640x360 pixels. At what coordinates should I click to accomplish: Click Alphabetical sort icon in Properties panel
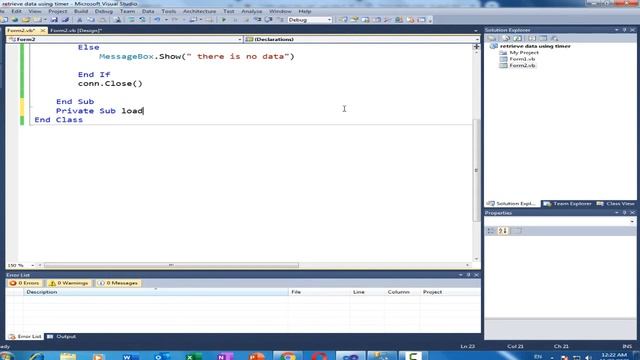tap(503, 231)
